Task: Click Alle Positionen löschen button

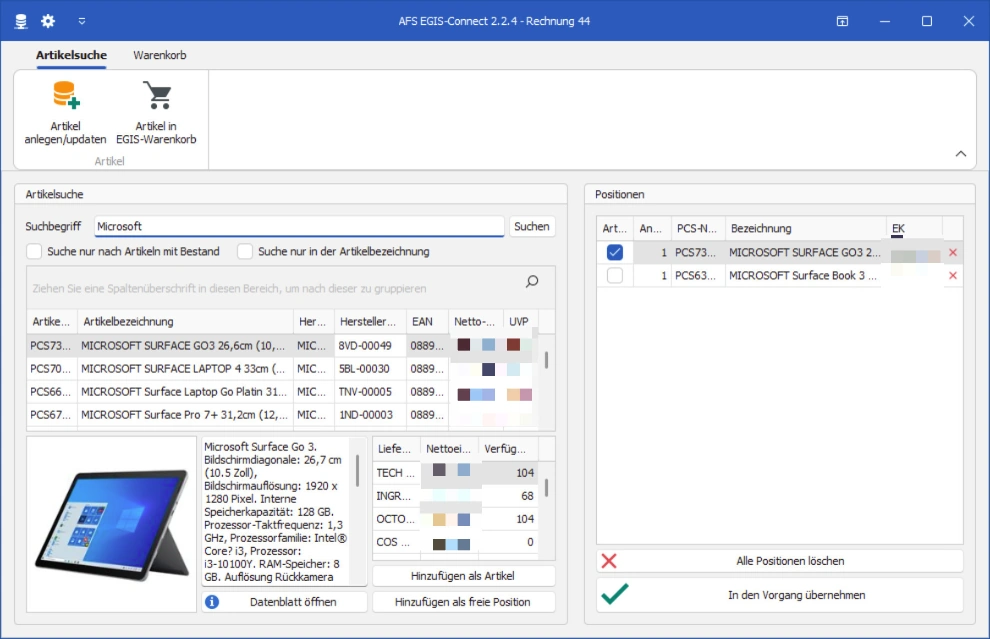Action: point(780,561)
